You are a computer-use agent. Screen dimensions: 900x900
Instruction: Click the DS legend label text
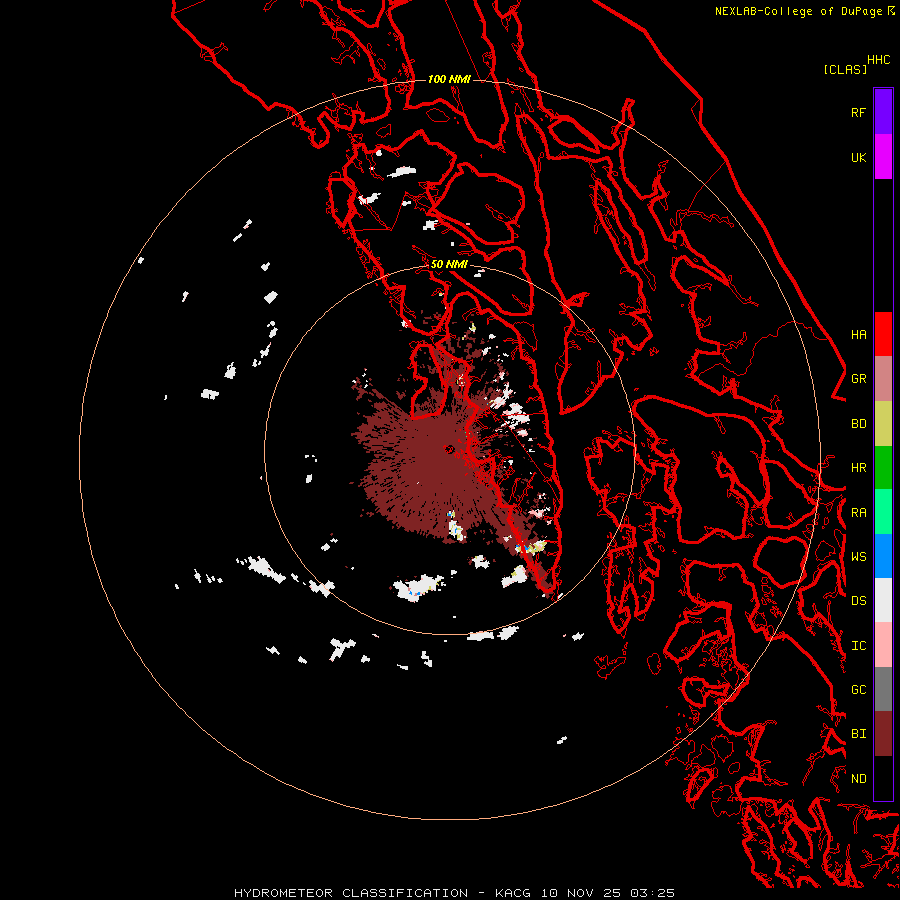coord(859,601)
